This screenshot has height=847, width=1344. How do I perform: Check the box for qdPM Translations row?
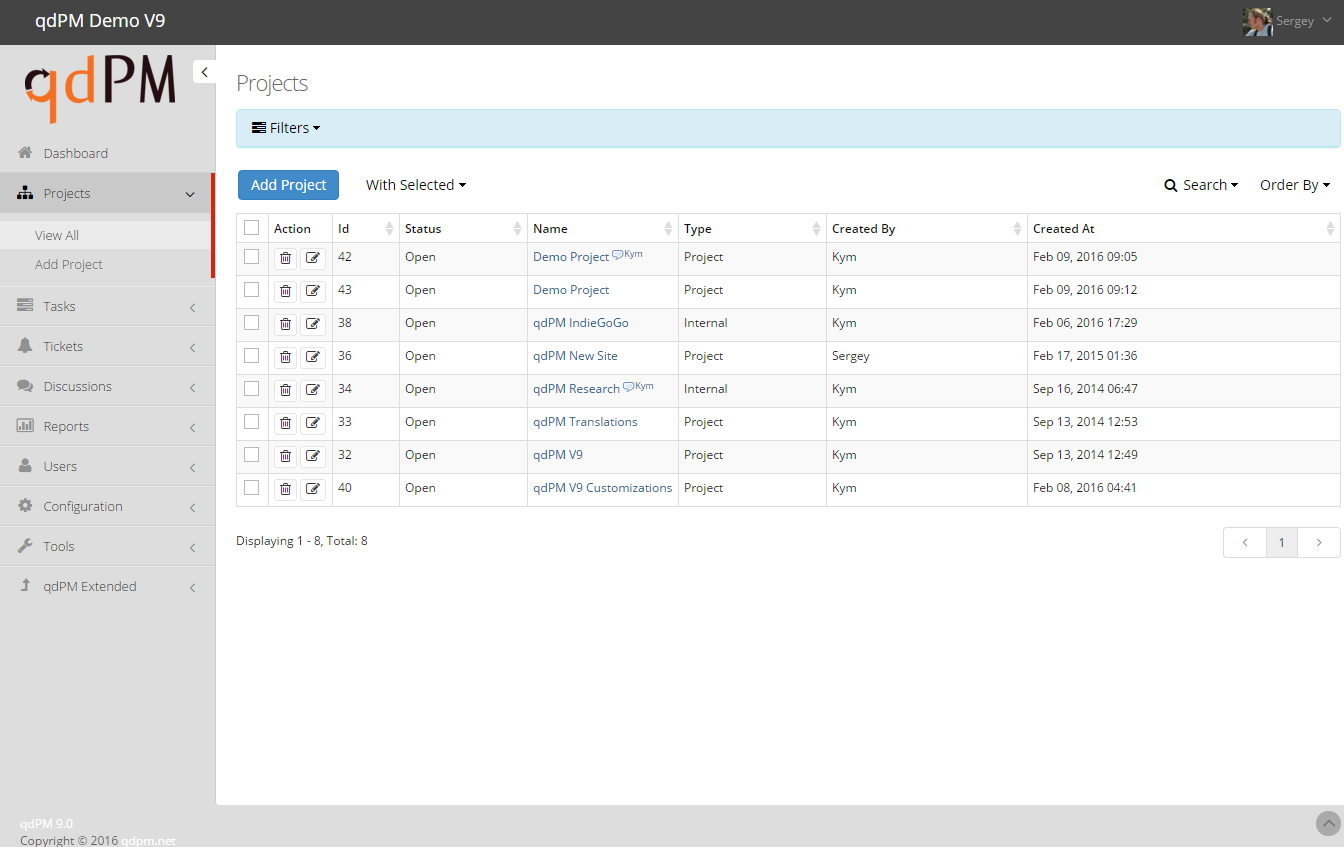[x=251, y=422]
